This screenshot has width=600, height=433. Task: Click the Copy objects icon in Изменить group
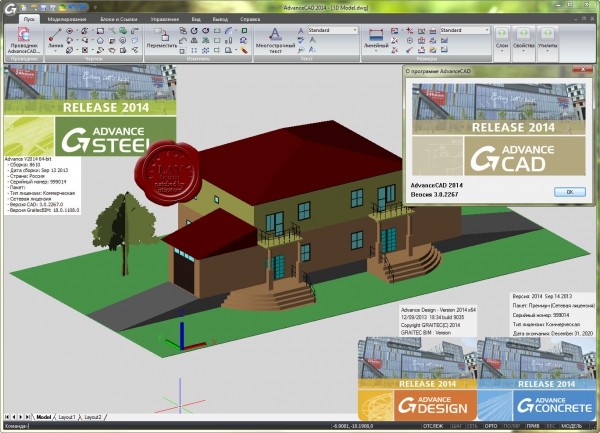[183, 31]
